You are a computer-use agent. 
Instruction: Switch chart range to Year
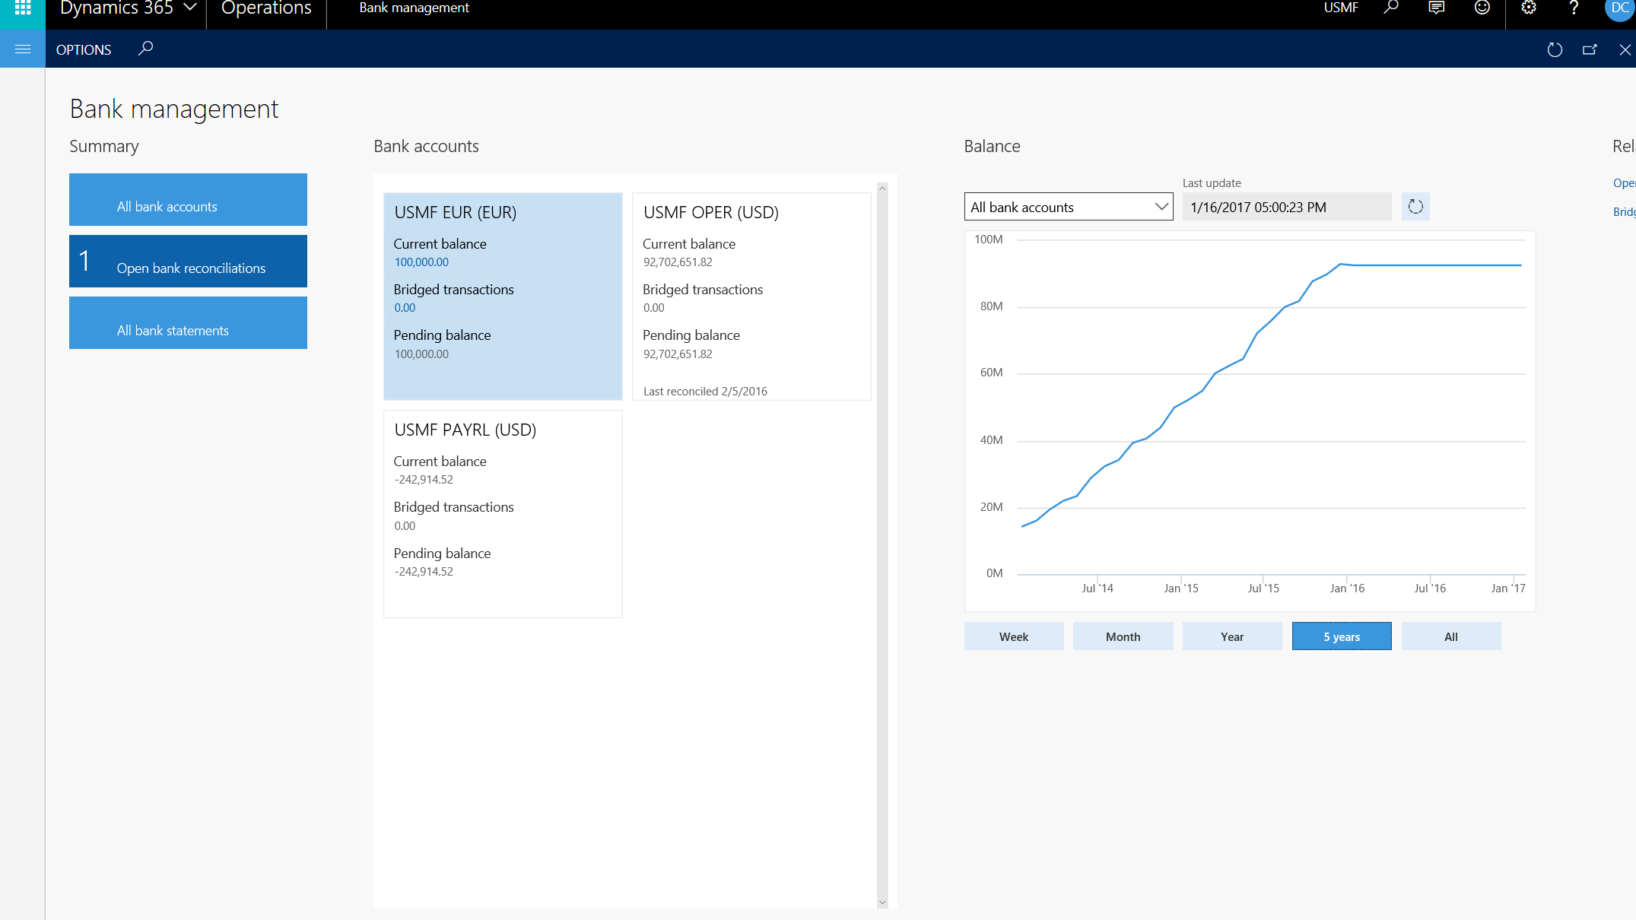pyautogui.click(x=1232, y=636)
